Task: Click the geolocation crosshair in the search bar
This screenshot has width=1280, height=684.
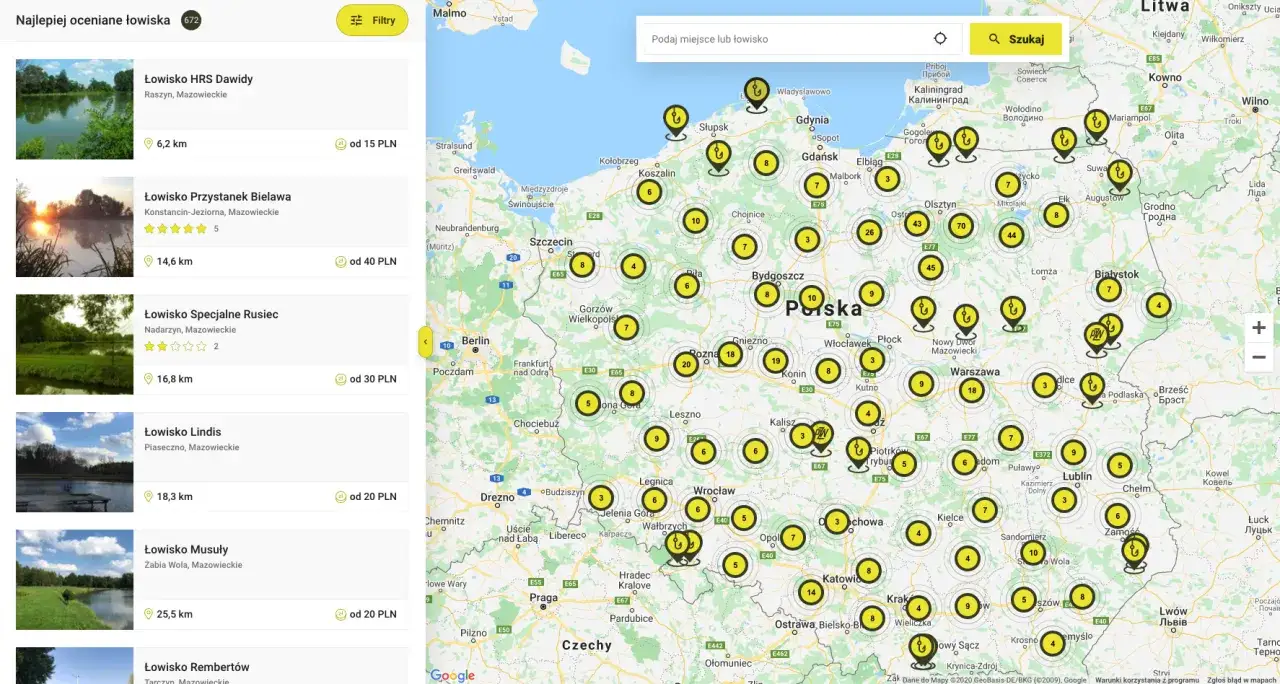Action: (x=940, y=37)
